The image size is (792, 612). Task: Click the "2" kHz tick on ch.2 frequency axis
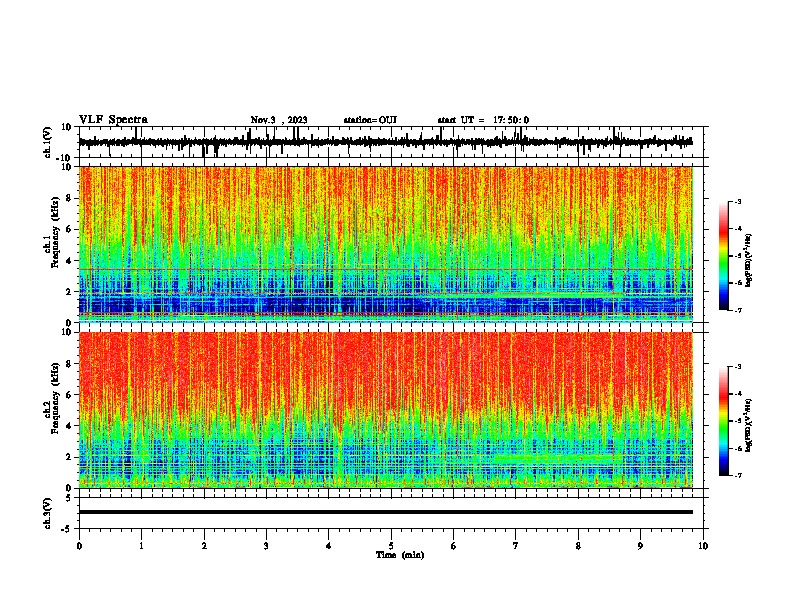(x=69, y=457)
